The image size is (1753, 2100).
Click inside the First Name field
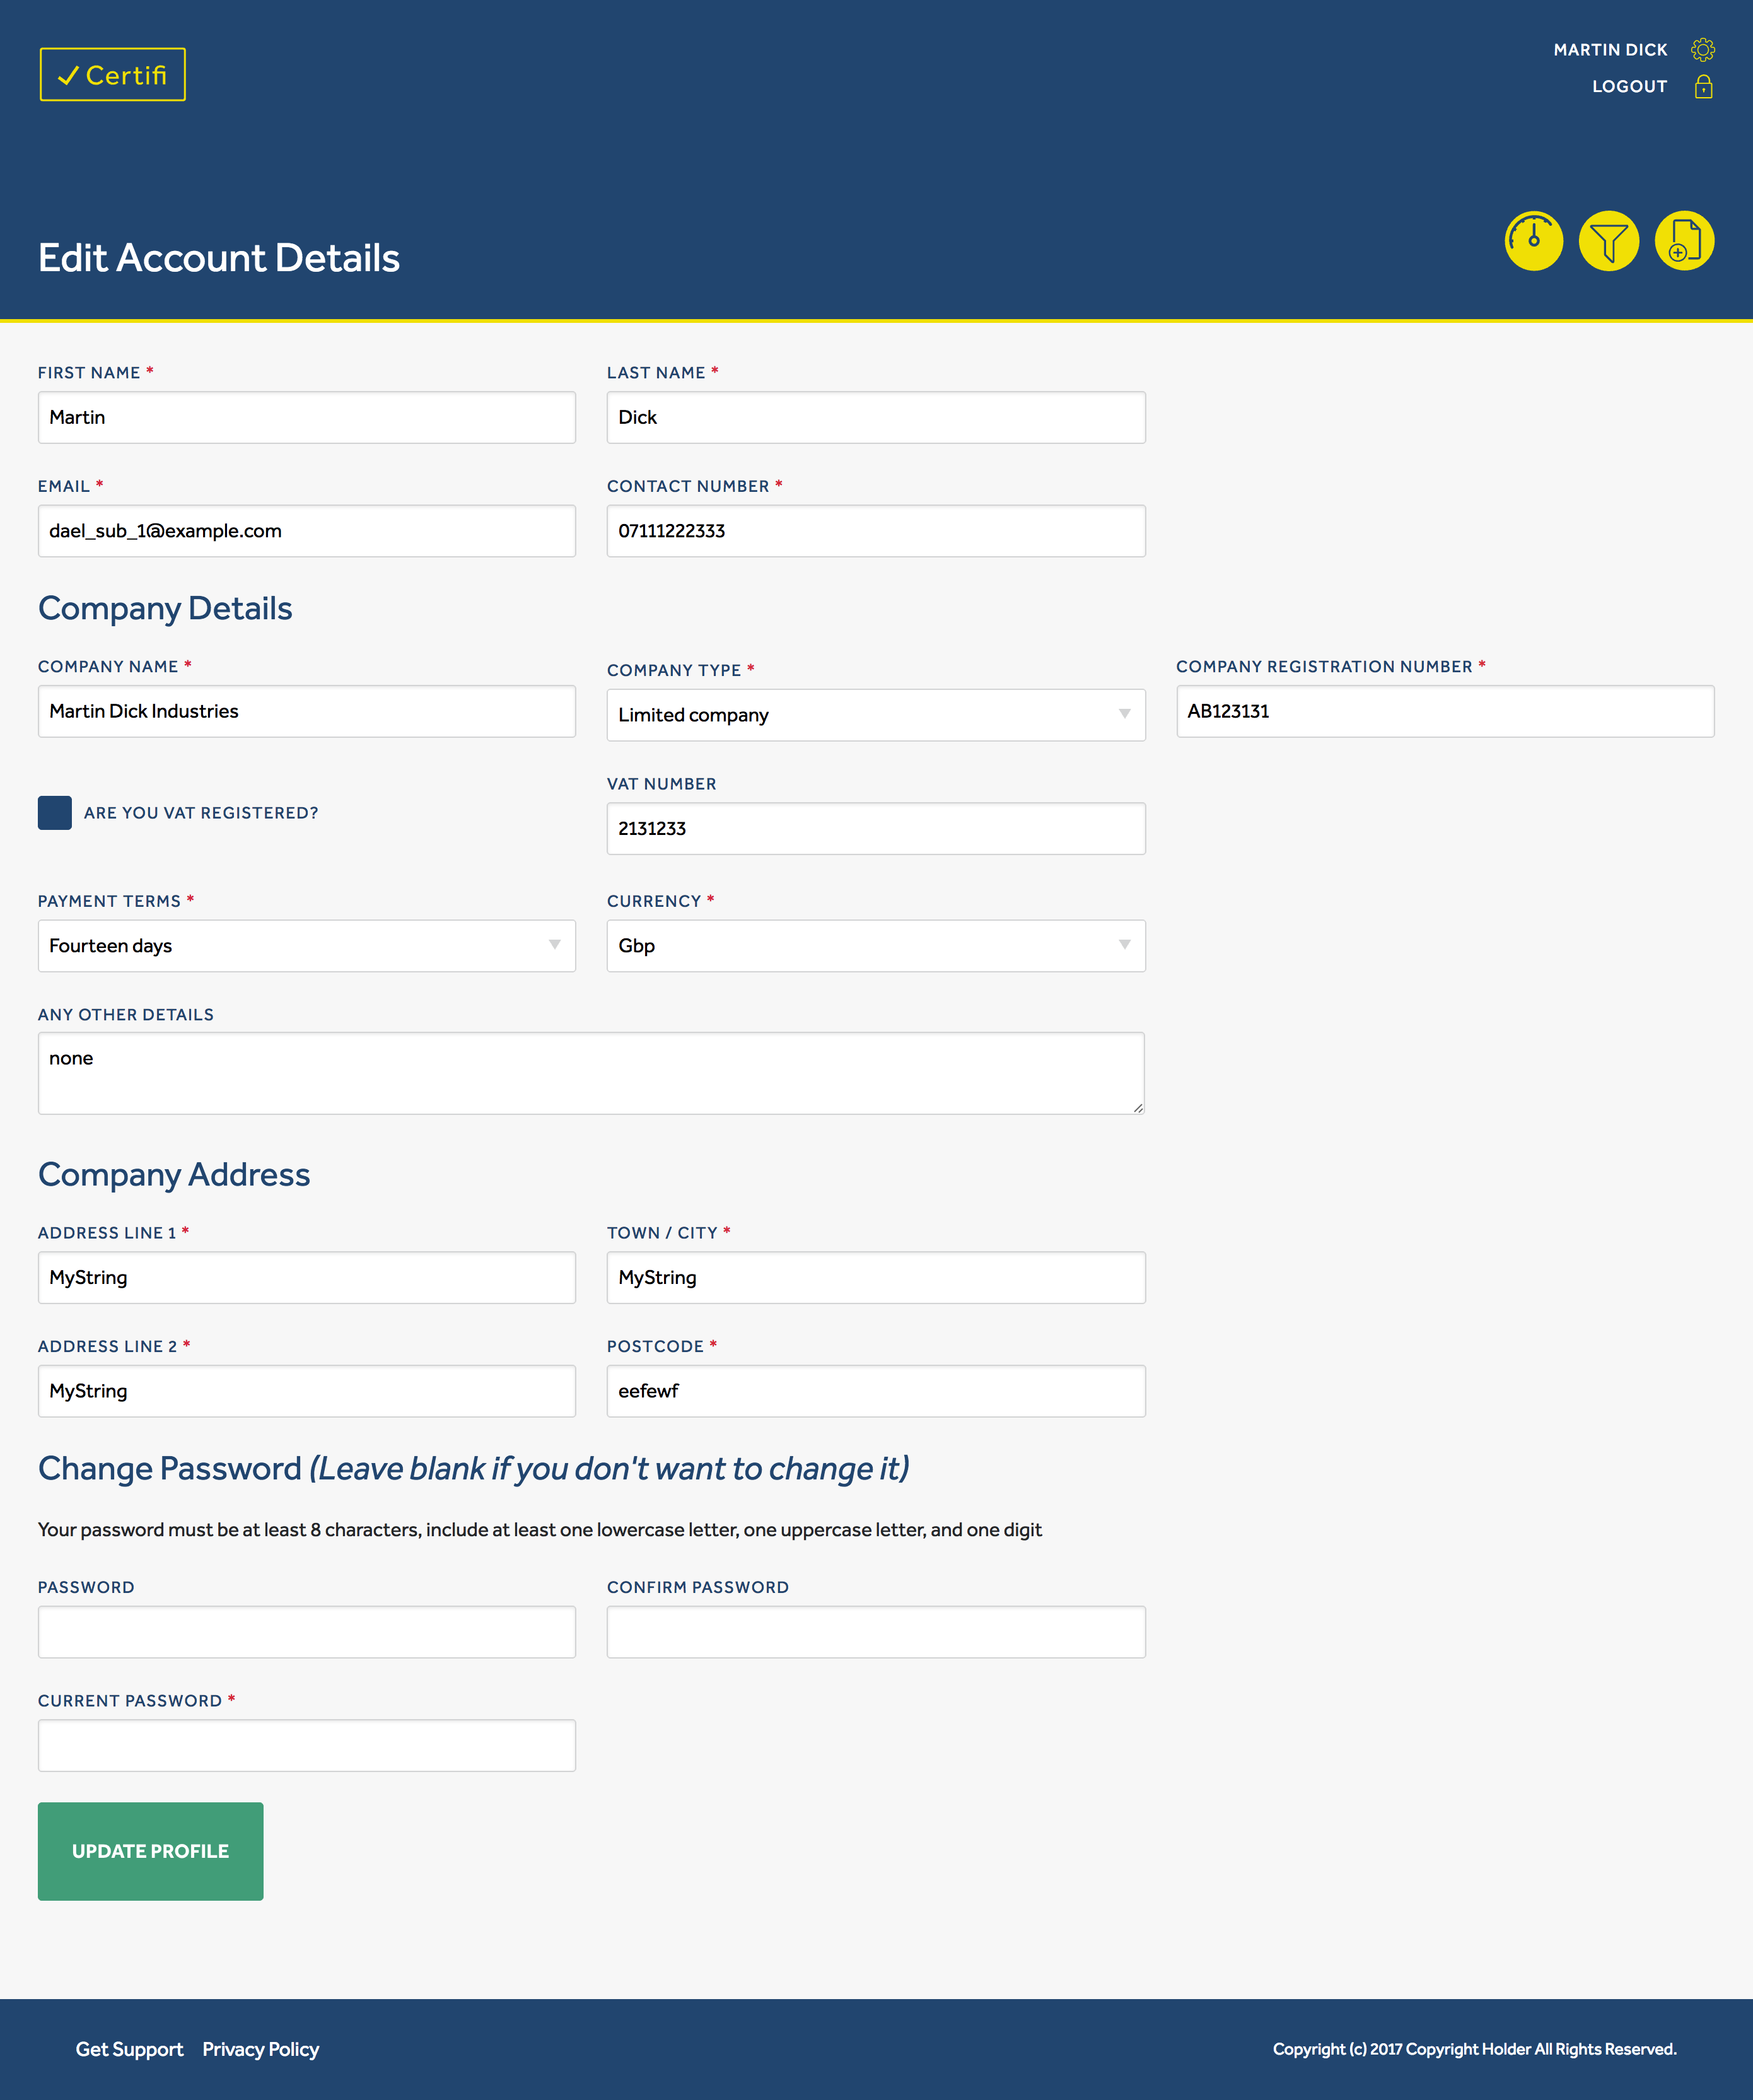(x=306, y=417)
